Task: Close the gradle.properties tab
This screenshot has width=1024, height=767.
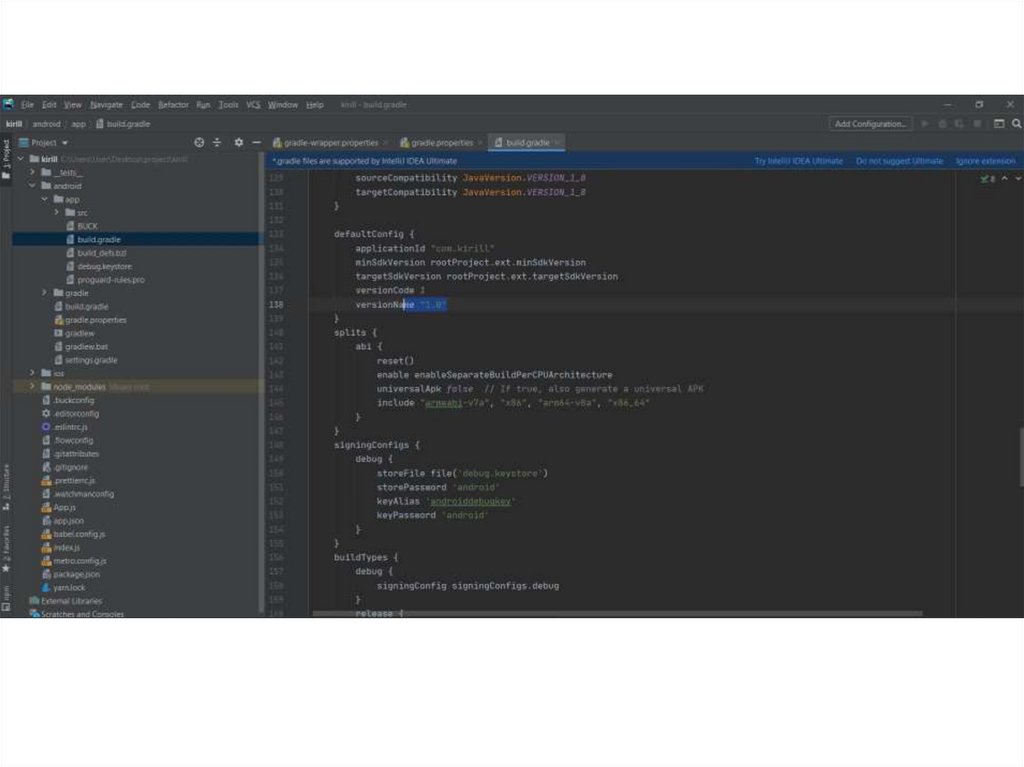Action: (x=480, y=143)
